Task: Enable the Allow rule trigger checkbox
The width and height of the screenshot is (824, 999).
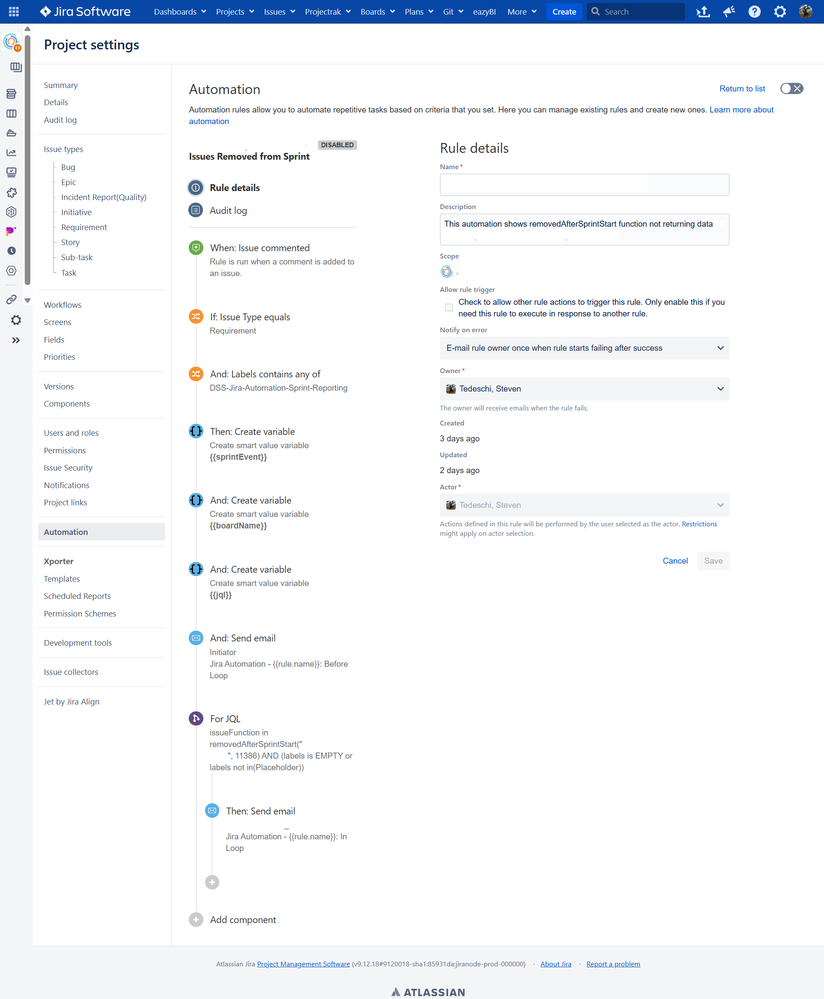Action: [x=449, y=307]
